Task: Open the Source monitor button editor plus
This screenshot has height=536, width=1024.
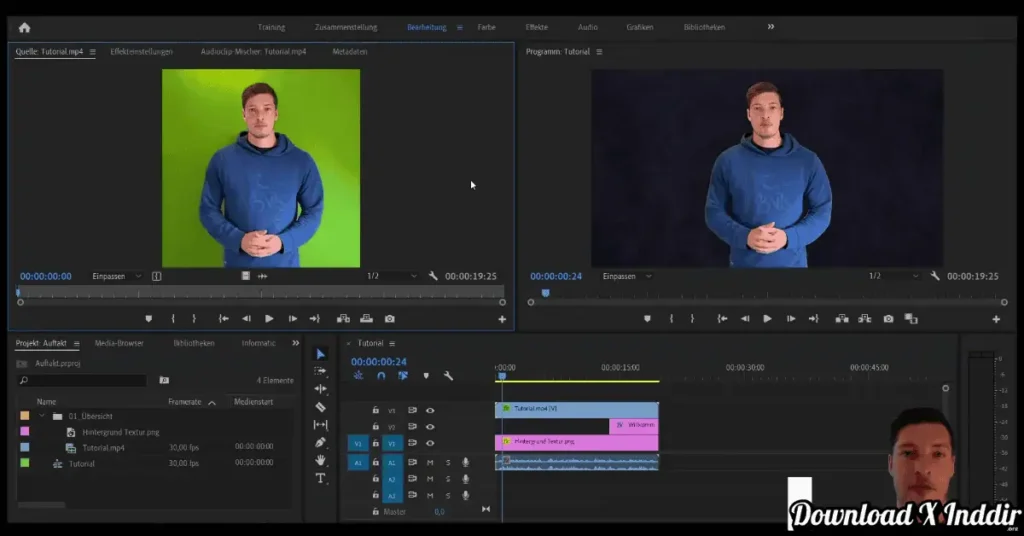Action: pos(502,319)
